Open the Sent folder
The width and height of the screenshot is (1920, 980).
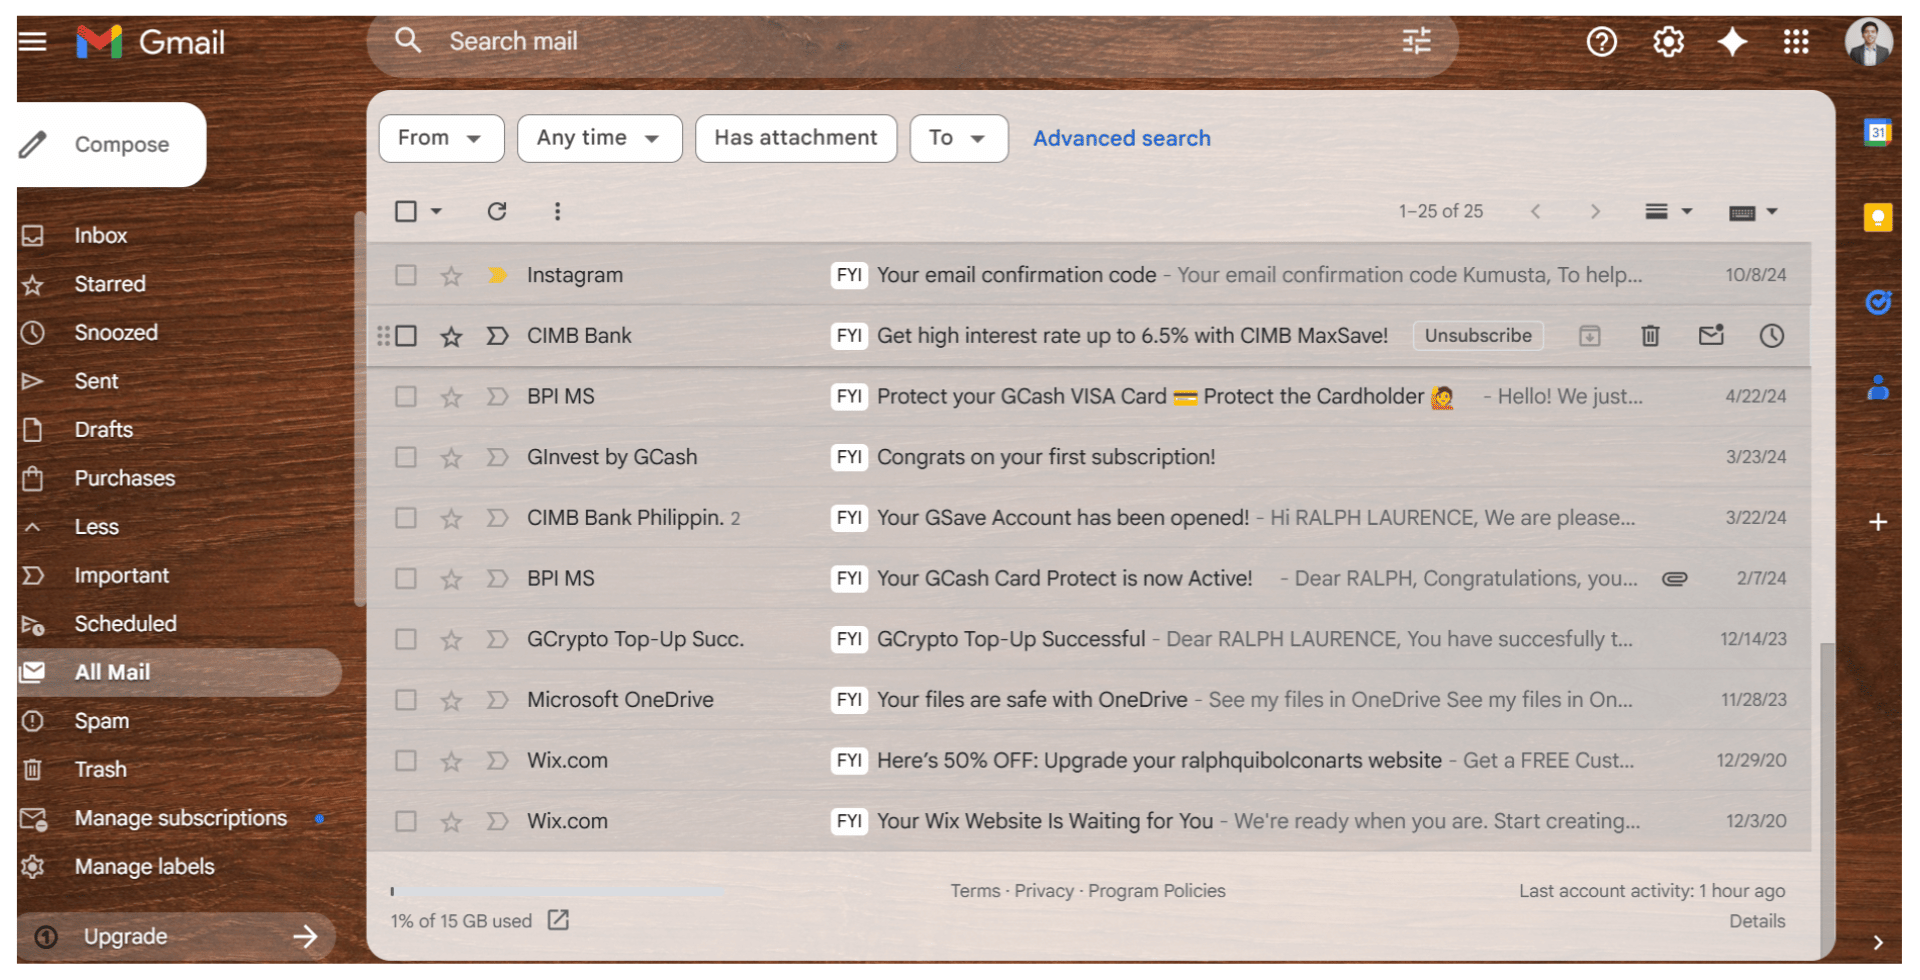click(96, 381)
